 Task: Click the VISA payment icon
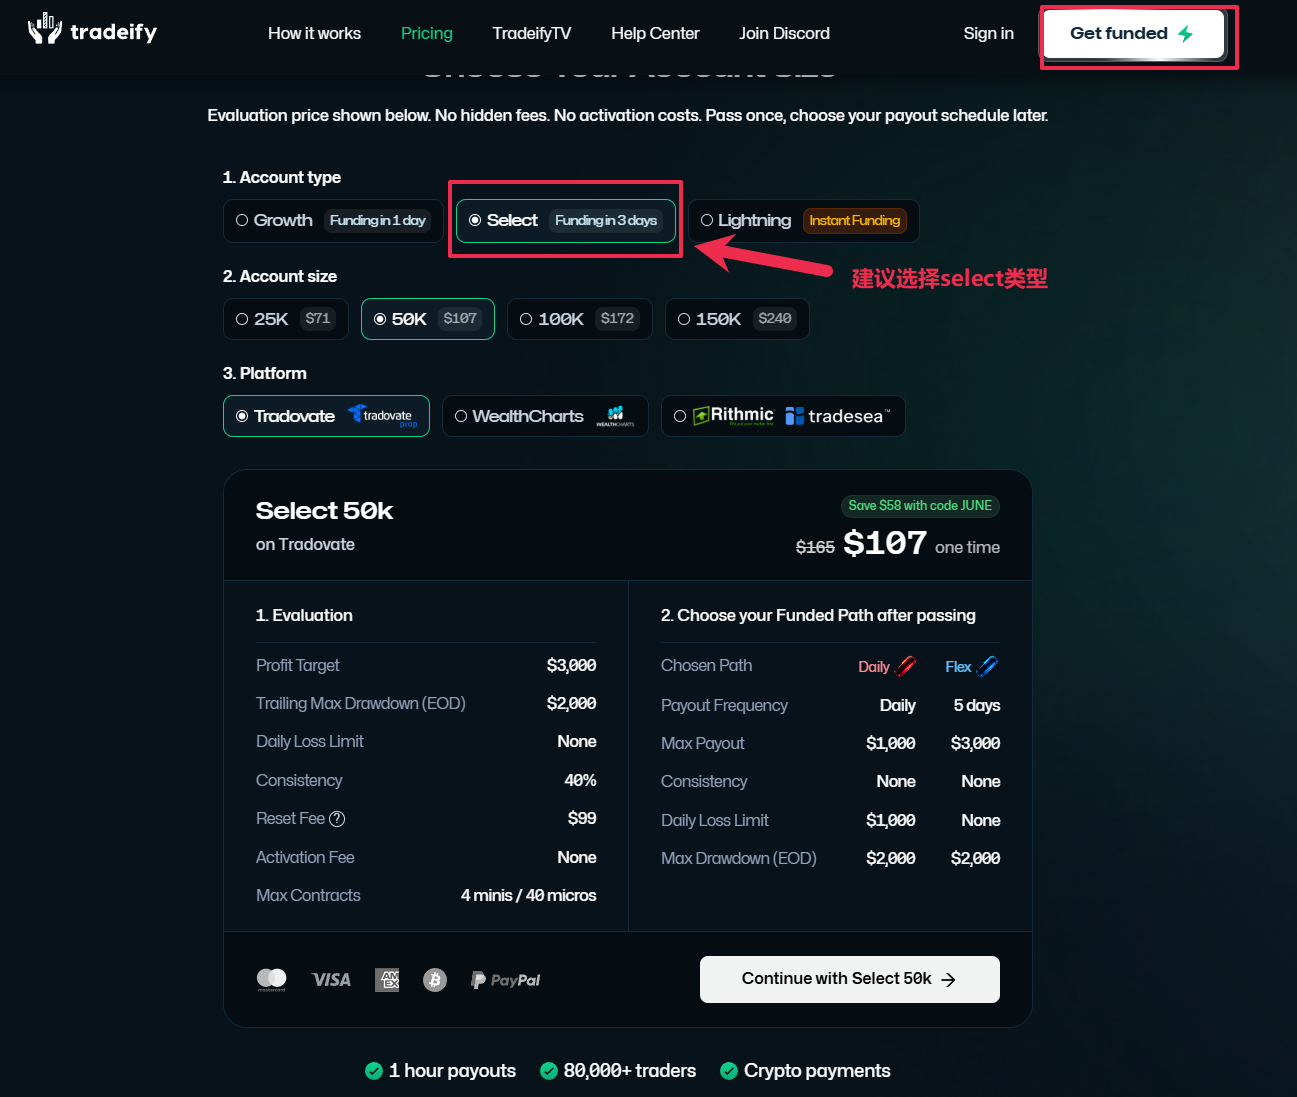pyautogui.click(x=331, y=980)
